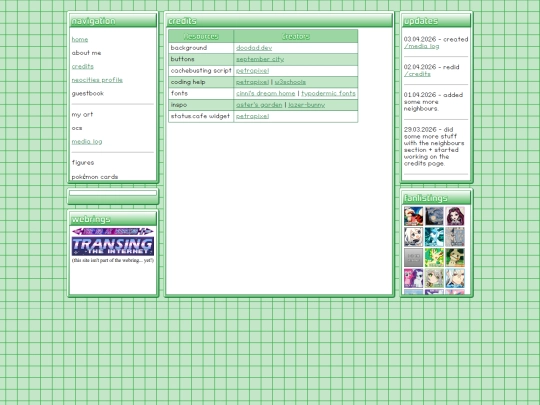Image resolution: width=540 pixels, height=405 pixels.
Task: Open petrapixel in the coding help row
Action: click(x=252, y=82)
